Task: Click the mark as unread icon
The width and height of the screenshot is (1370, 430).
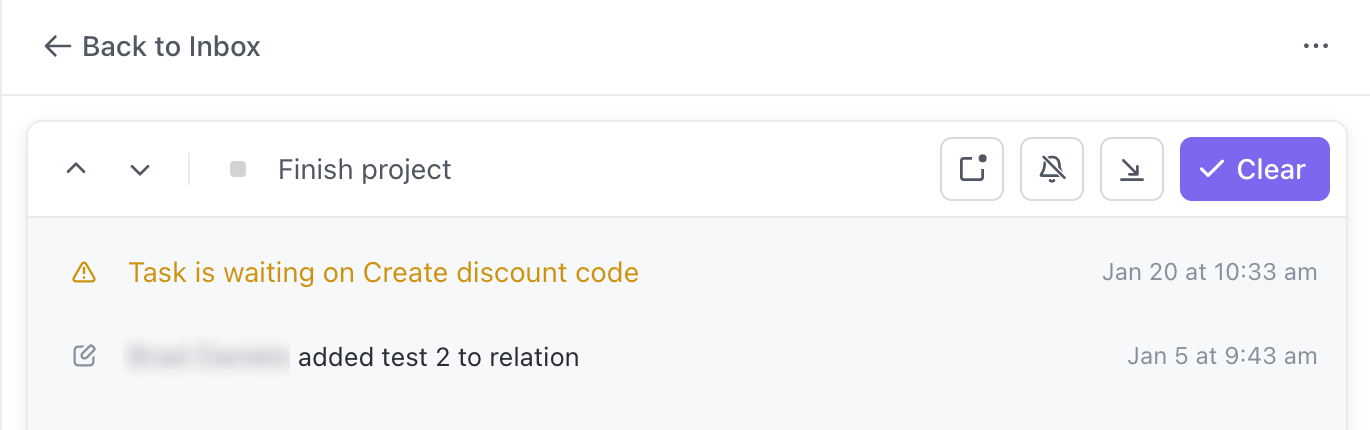Action: (x=972, y=169)
